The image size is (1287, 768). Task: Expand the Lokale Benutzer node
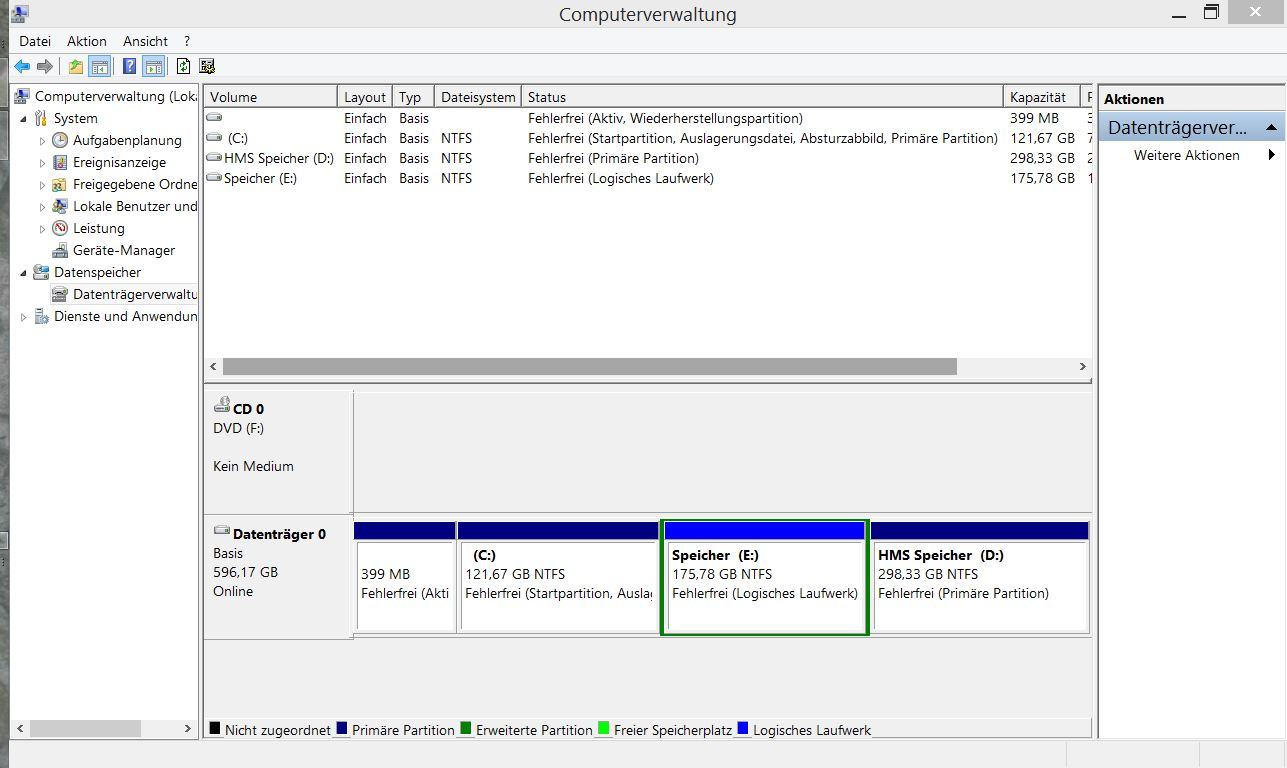coord(43,207)
